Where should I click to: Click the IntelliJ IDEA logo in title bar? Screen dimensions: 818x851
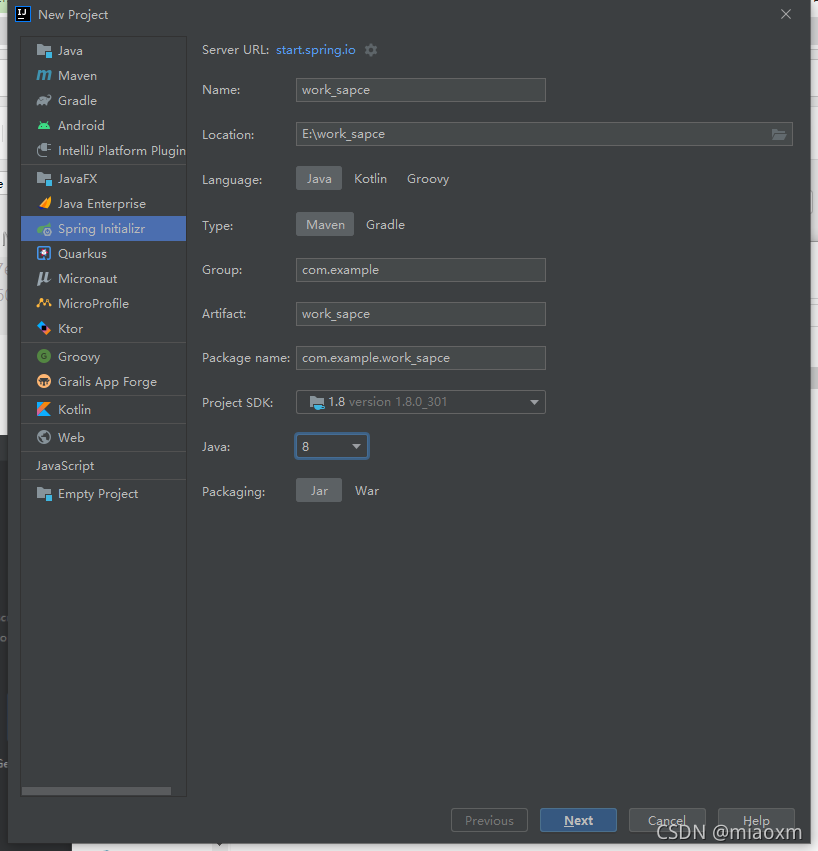(x=23, y=14)
